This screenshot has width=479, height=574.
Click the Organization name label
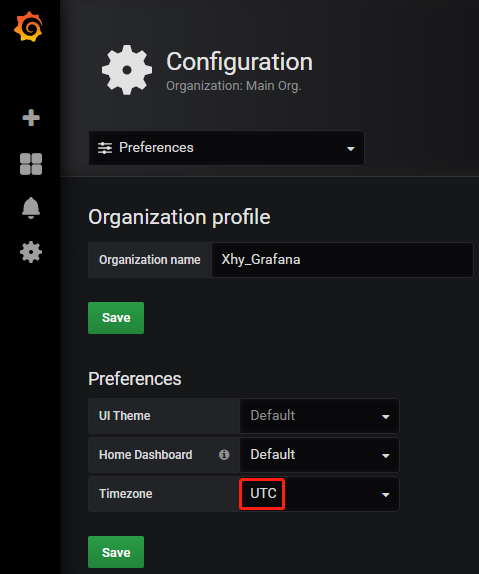click(150, 260)
